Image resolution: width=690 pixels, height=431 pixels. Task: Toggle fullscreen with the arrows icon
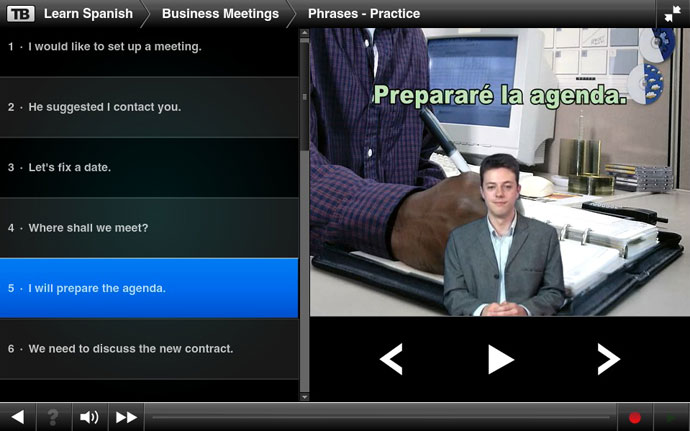[669, 14]
